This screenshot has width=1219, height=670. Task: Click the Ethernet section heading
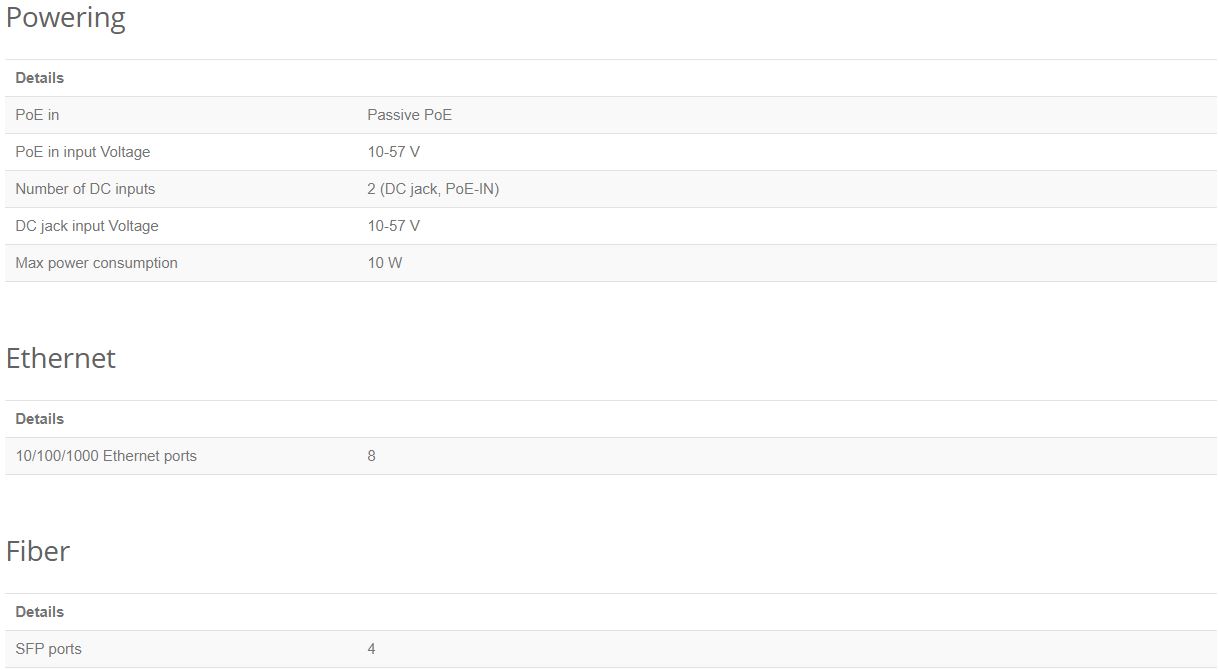61,358
